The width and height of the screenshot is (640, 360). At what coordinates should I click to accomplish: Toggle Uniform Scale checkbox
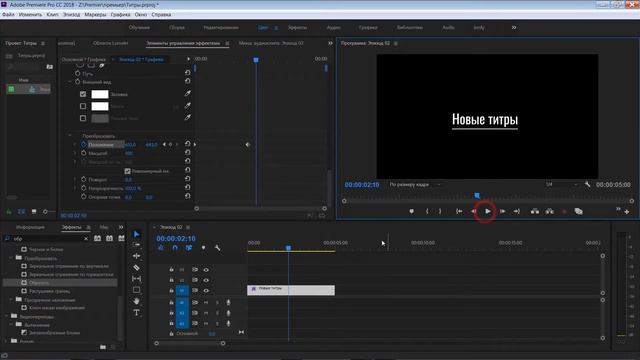[127, 171]
